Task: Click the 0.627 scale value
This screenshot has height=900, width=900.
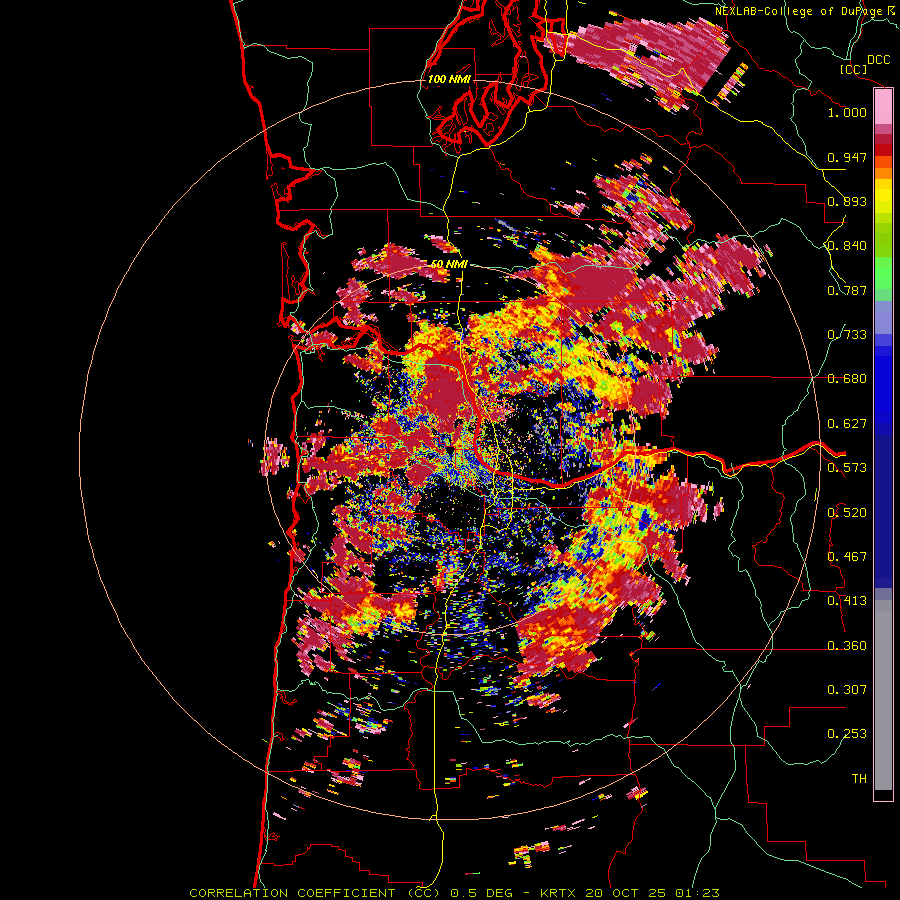Action: 847,424
